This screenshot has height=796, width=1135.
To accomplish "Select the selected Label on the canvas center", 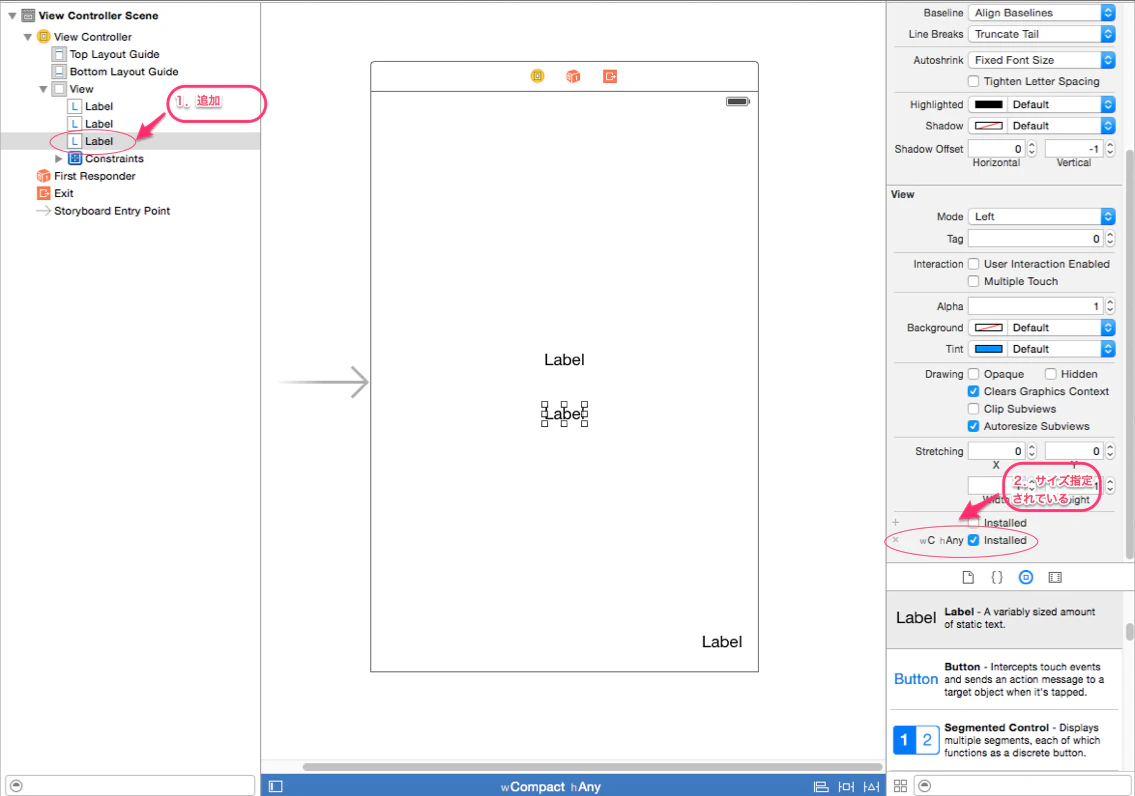I will tap(565, 414).
